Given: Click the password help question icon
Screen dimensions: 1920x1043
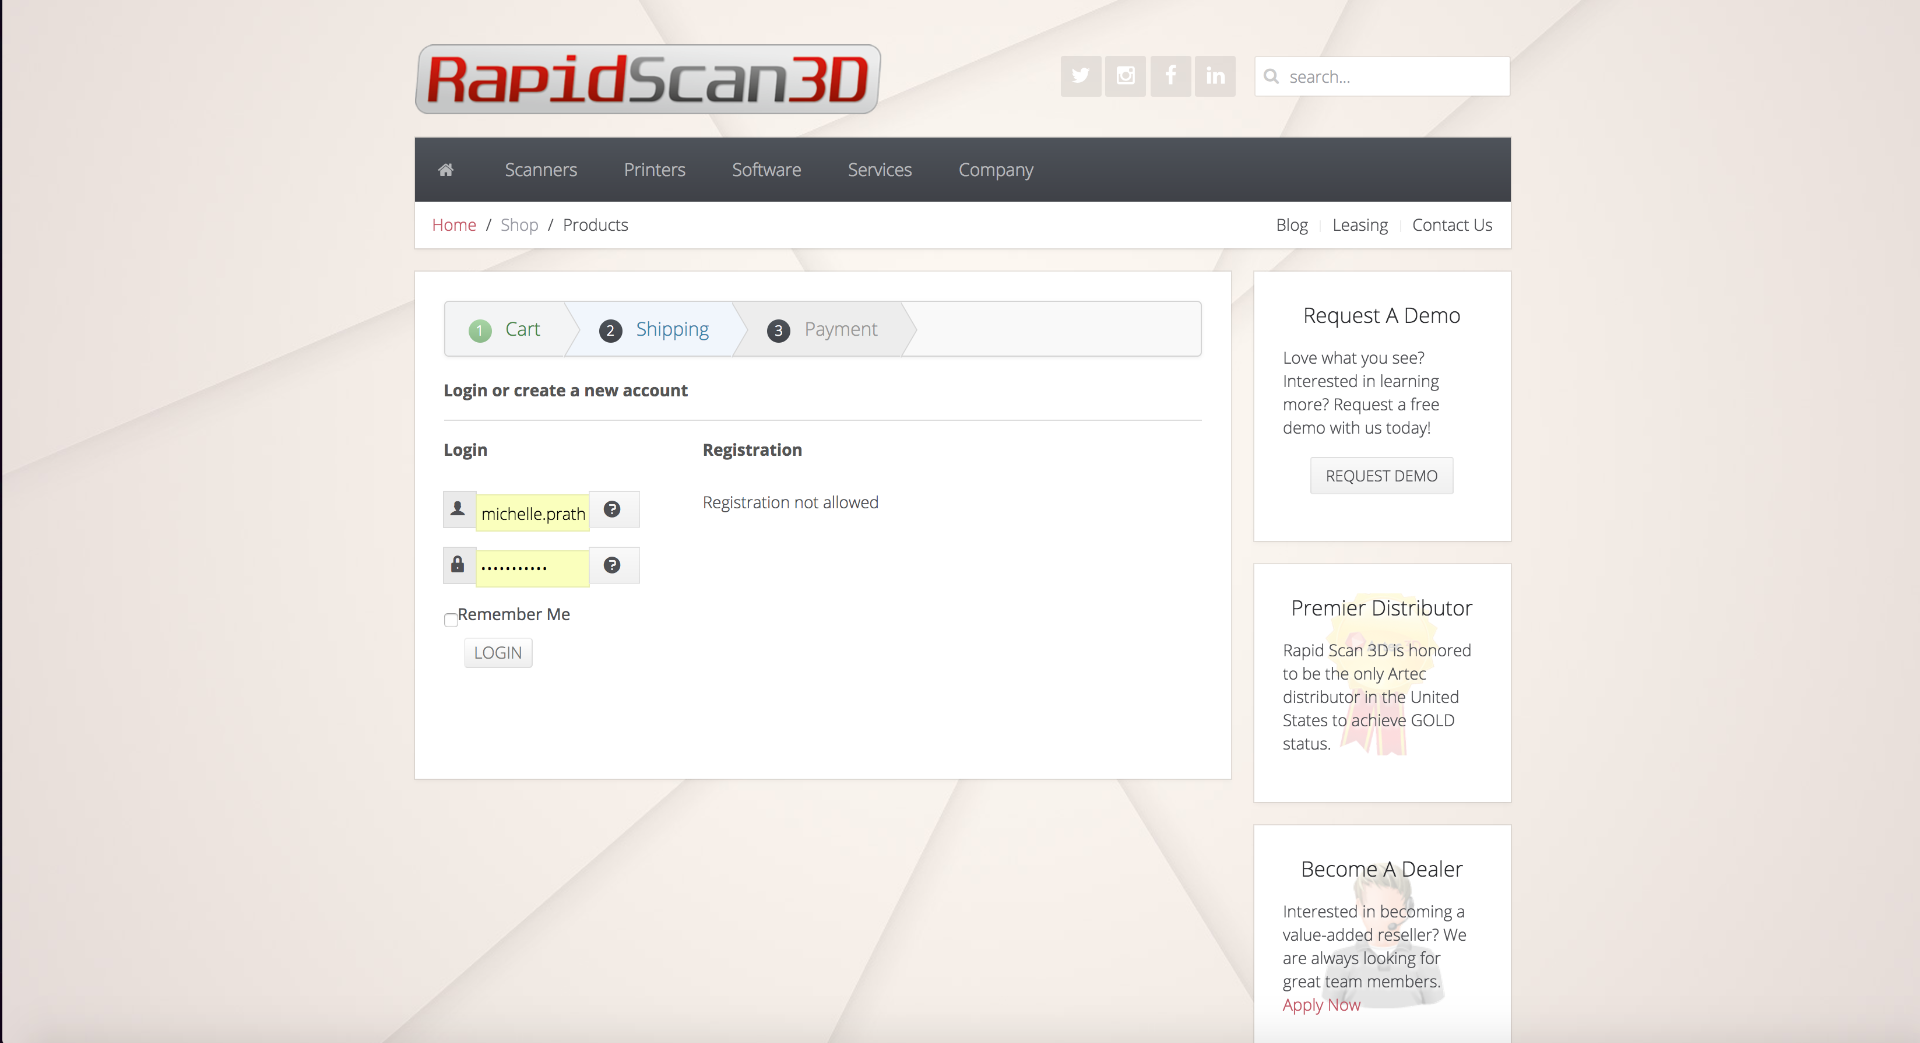Looking at the screenshot, I should [612, 565].
